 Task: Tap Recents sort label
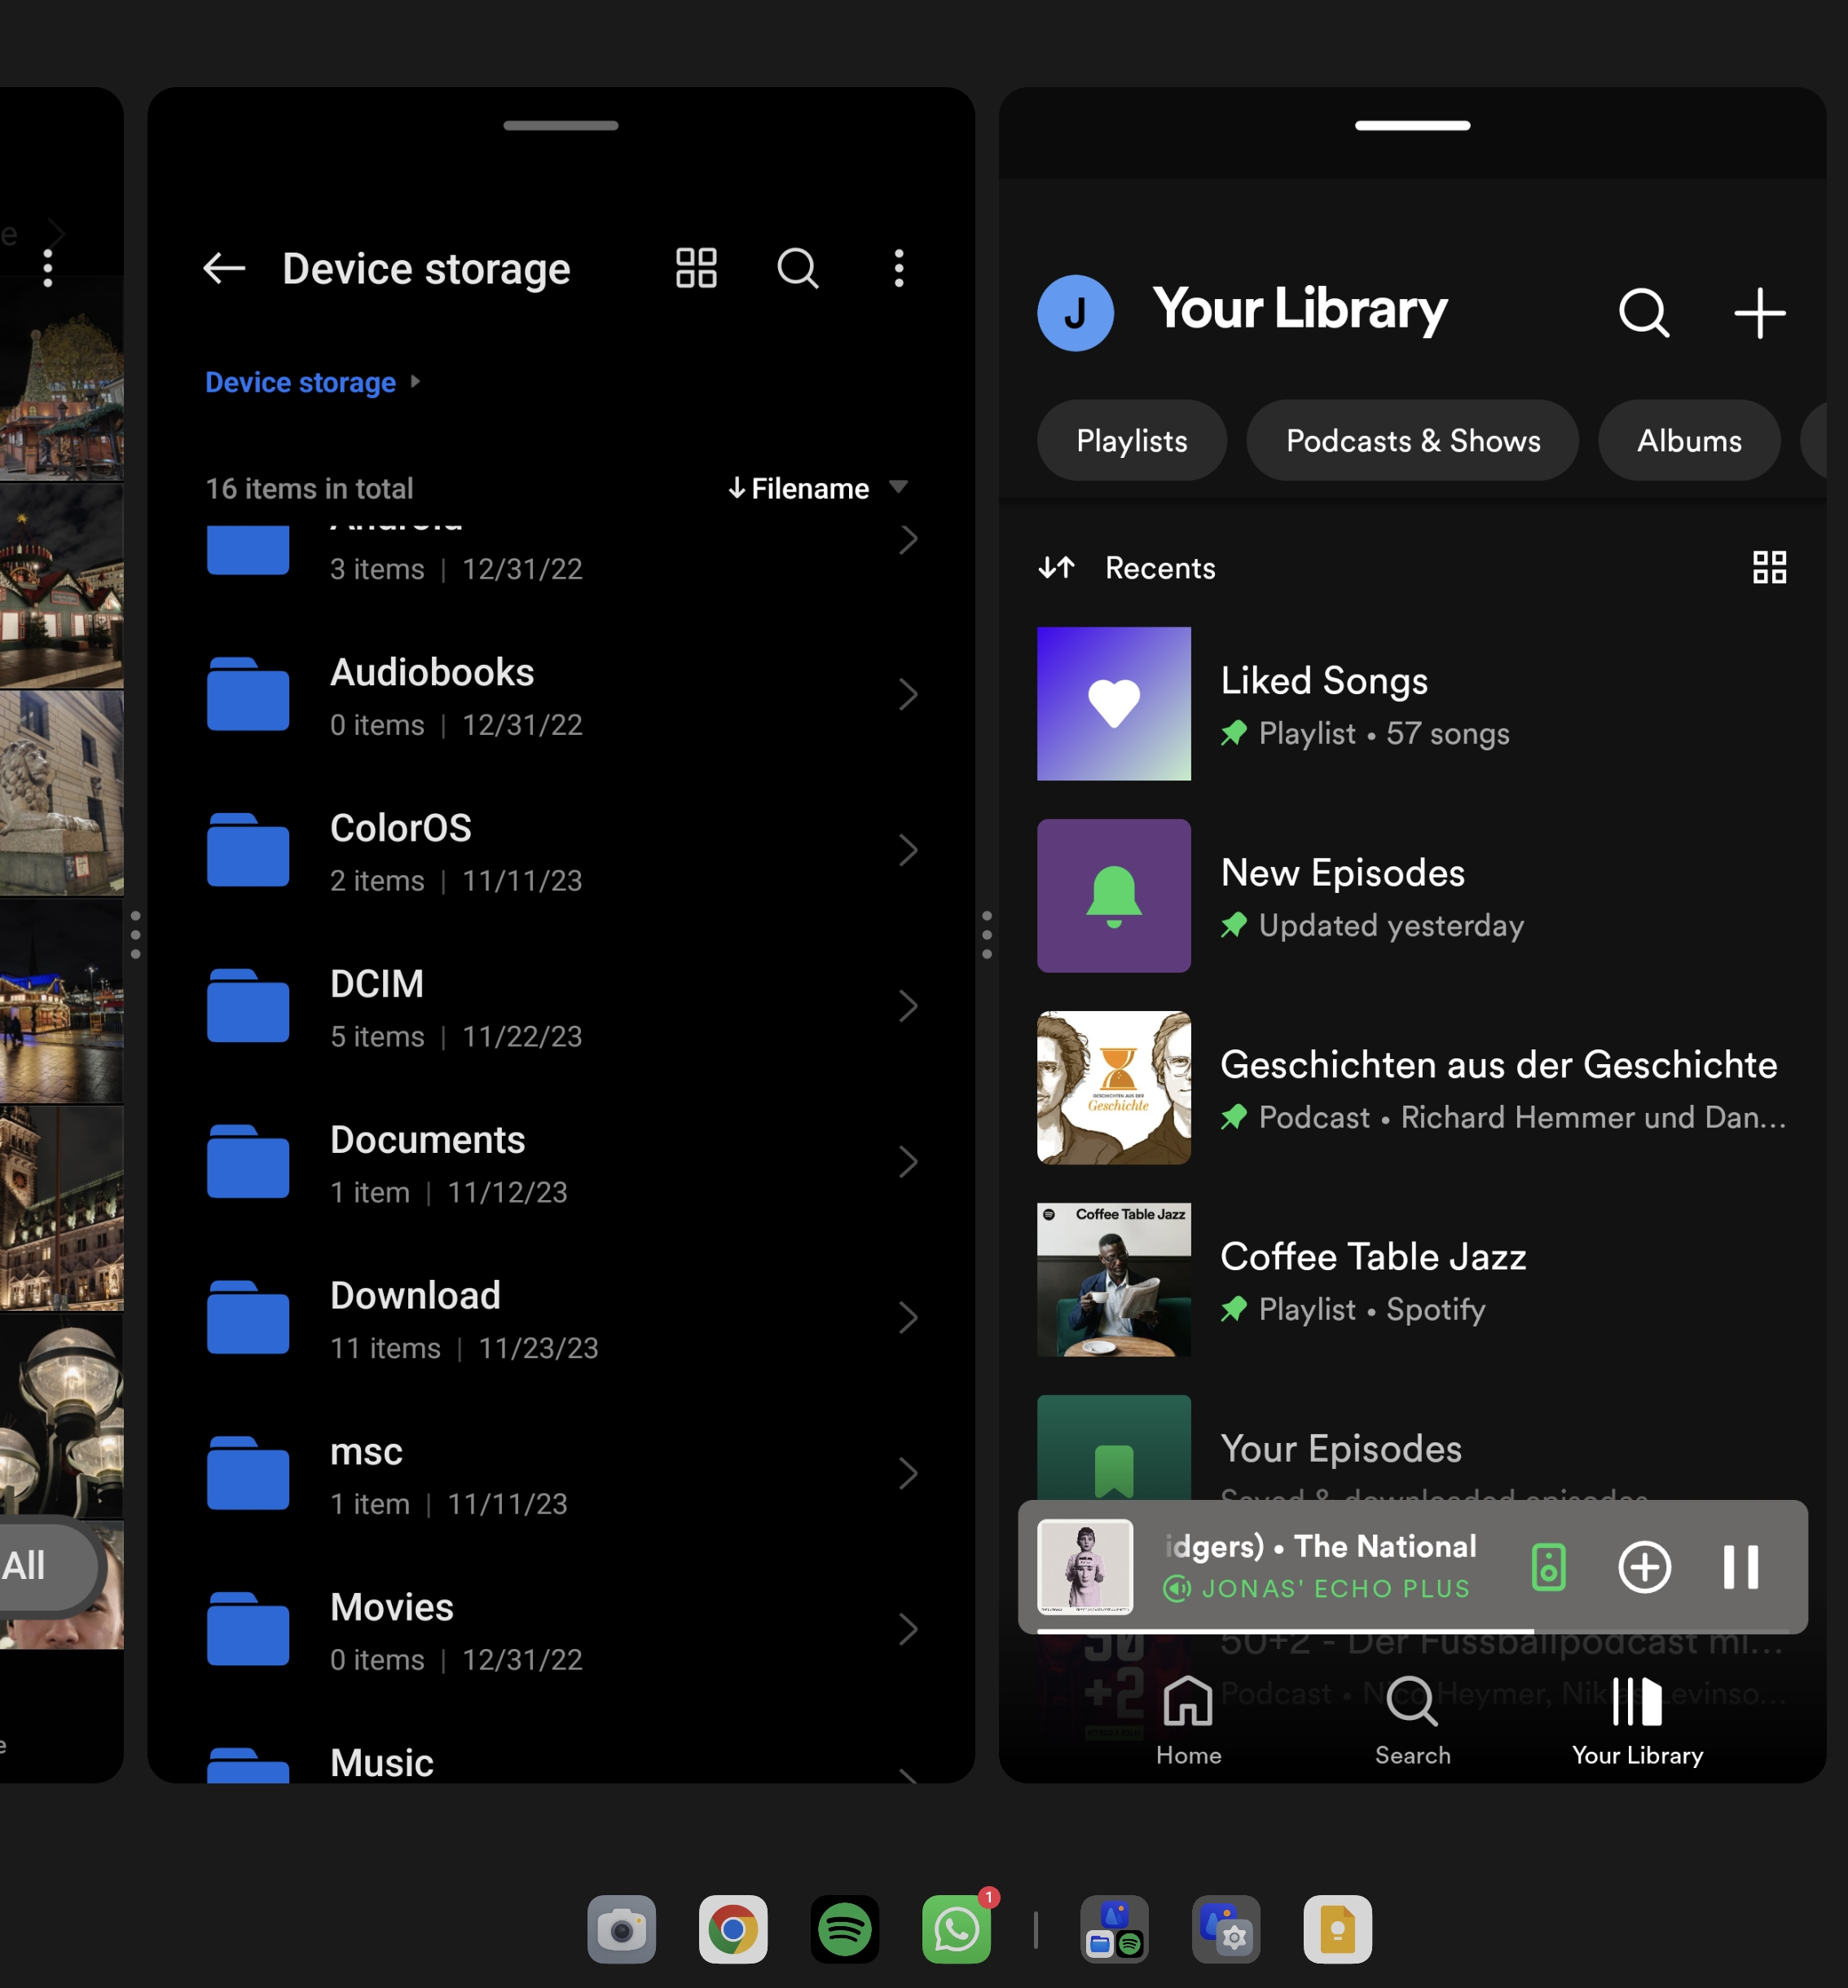[x=1160, y=567]
